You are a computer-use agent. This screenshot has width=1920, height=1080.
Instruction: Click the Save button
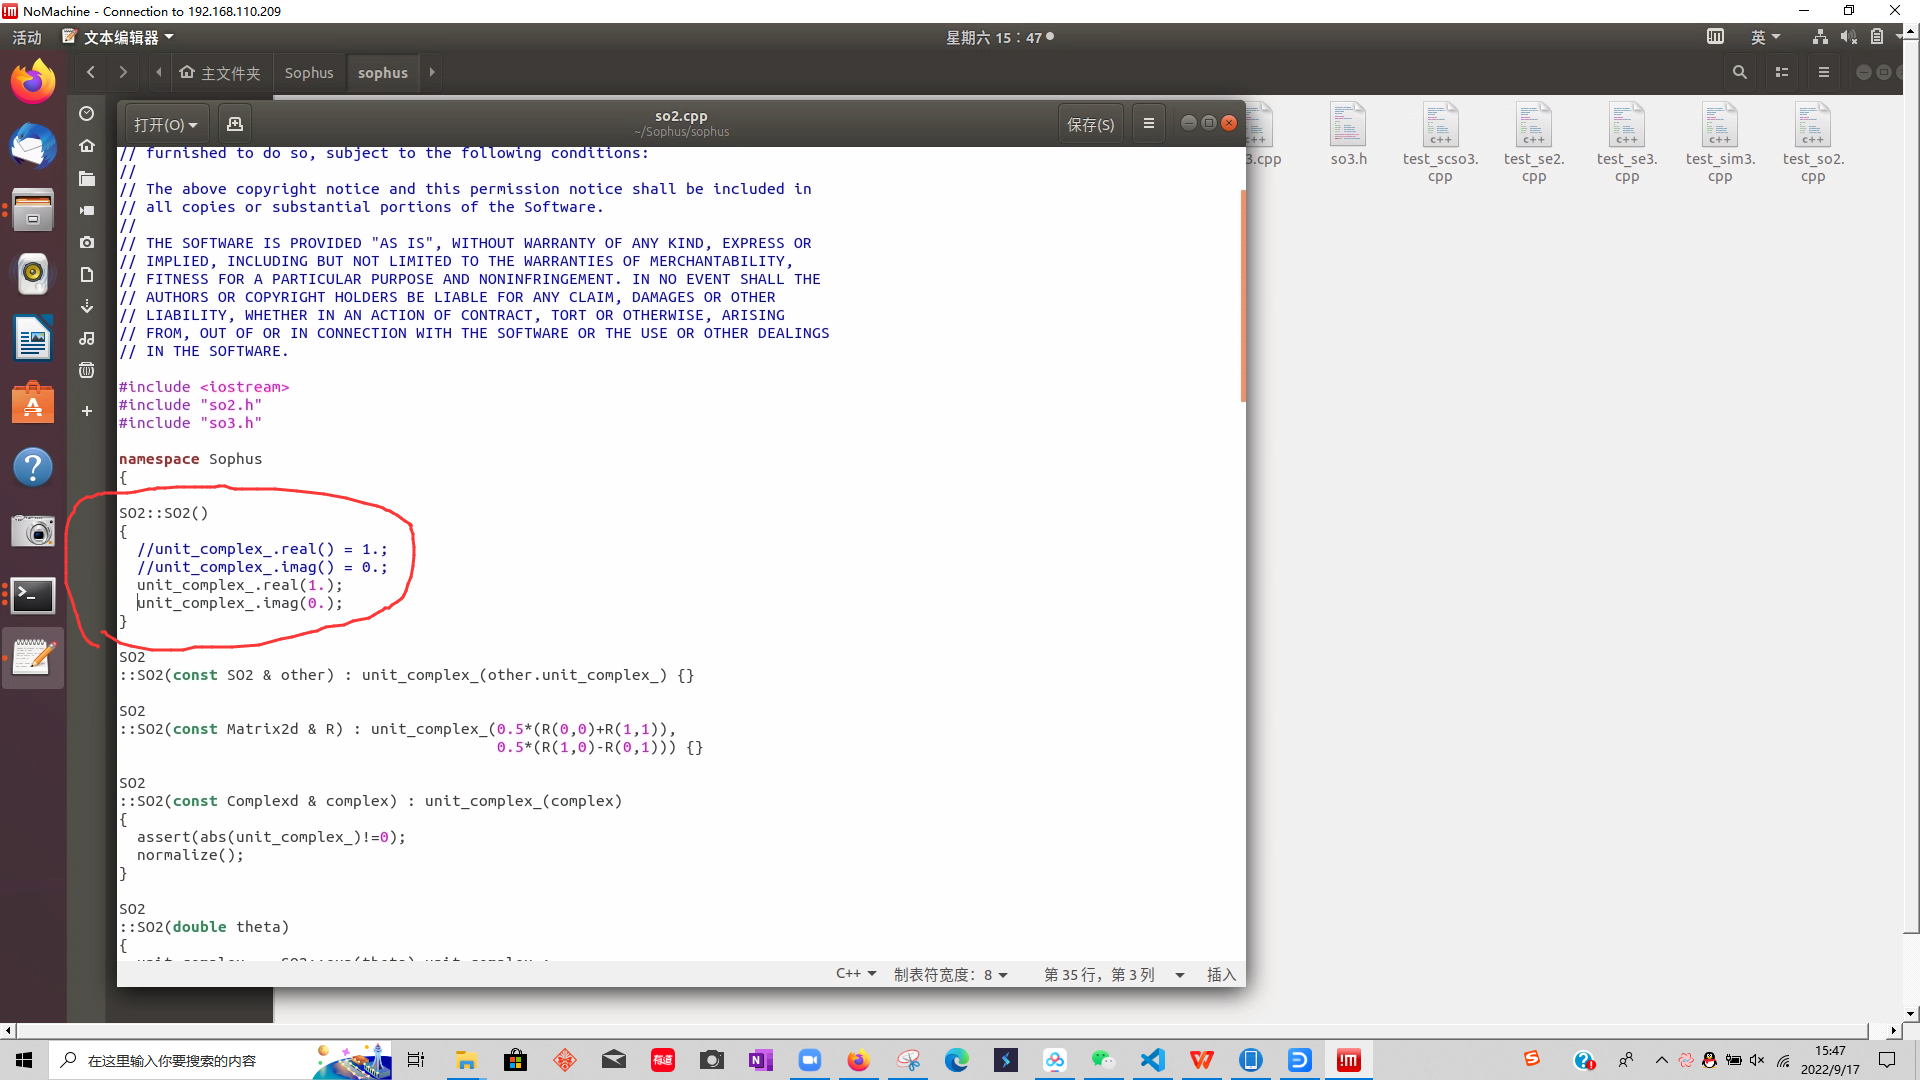click(x=1090, y=124)
